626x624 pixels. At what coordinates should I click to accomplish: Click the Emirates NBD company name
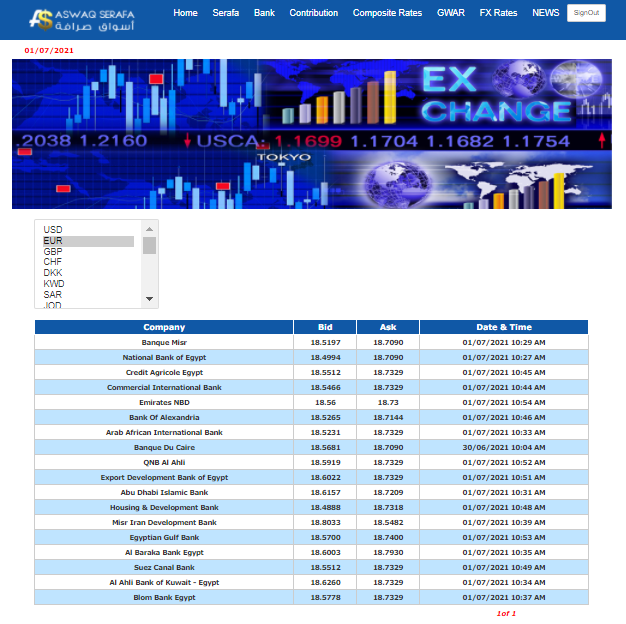(x=164, y=402)
